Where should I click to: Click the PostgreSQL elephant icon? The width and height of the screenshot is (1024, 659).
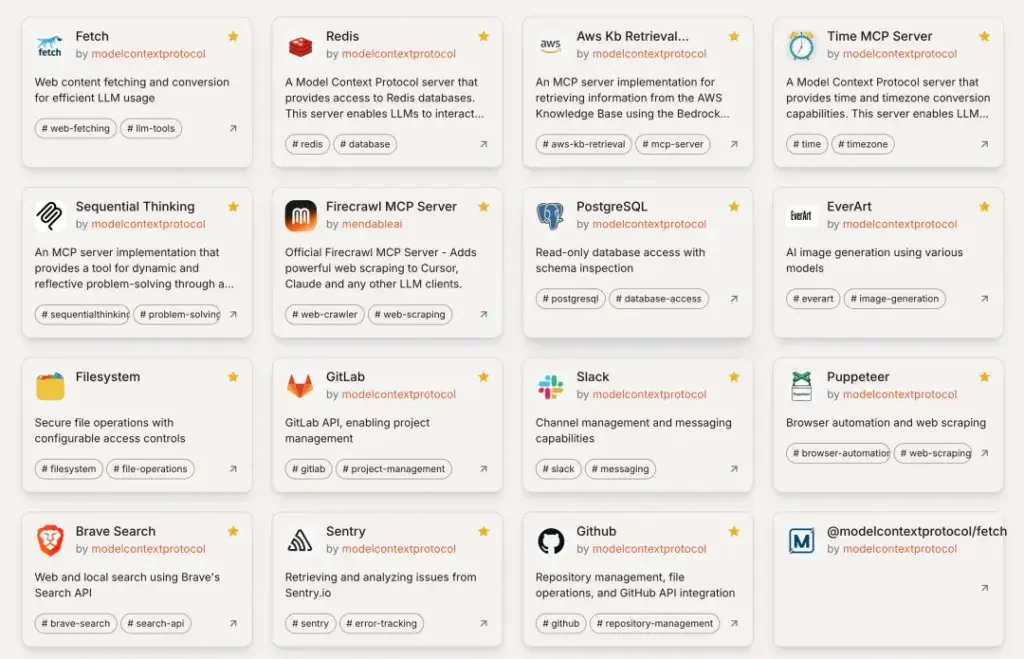[551, 216]
